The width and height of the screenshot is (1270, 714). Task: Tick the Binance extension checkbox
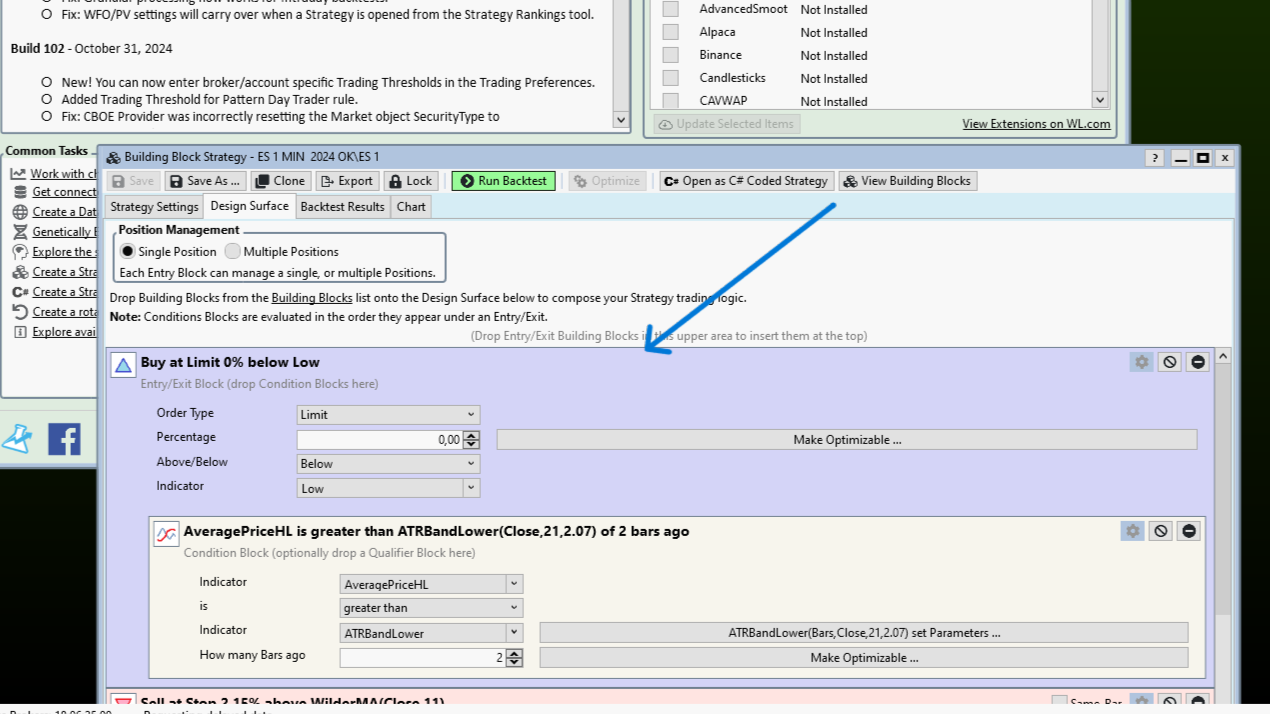[670, 55]
